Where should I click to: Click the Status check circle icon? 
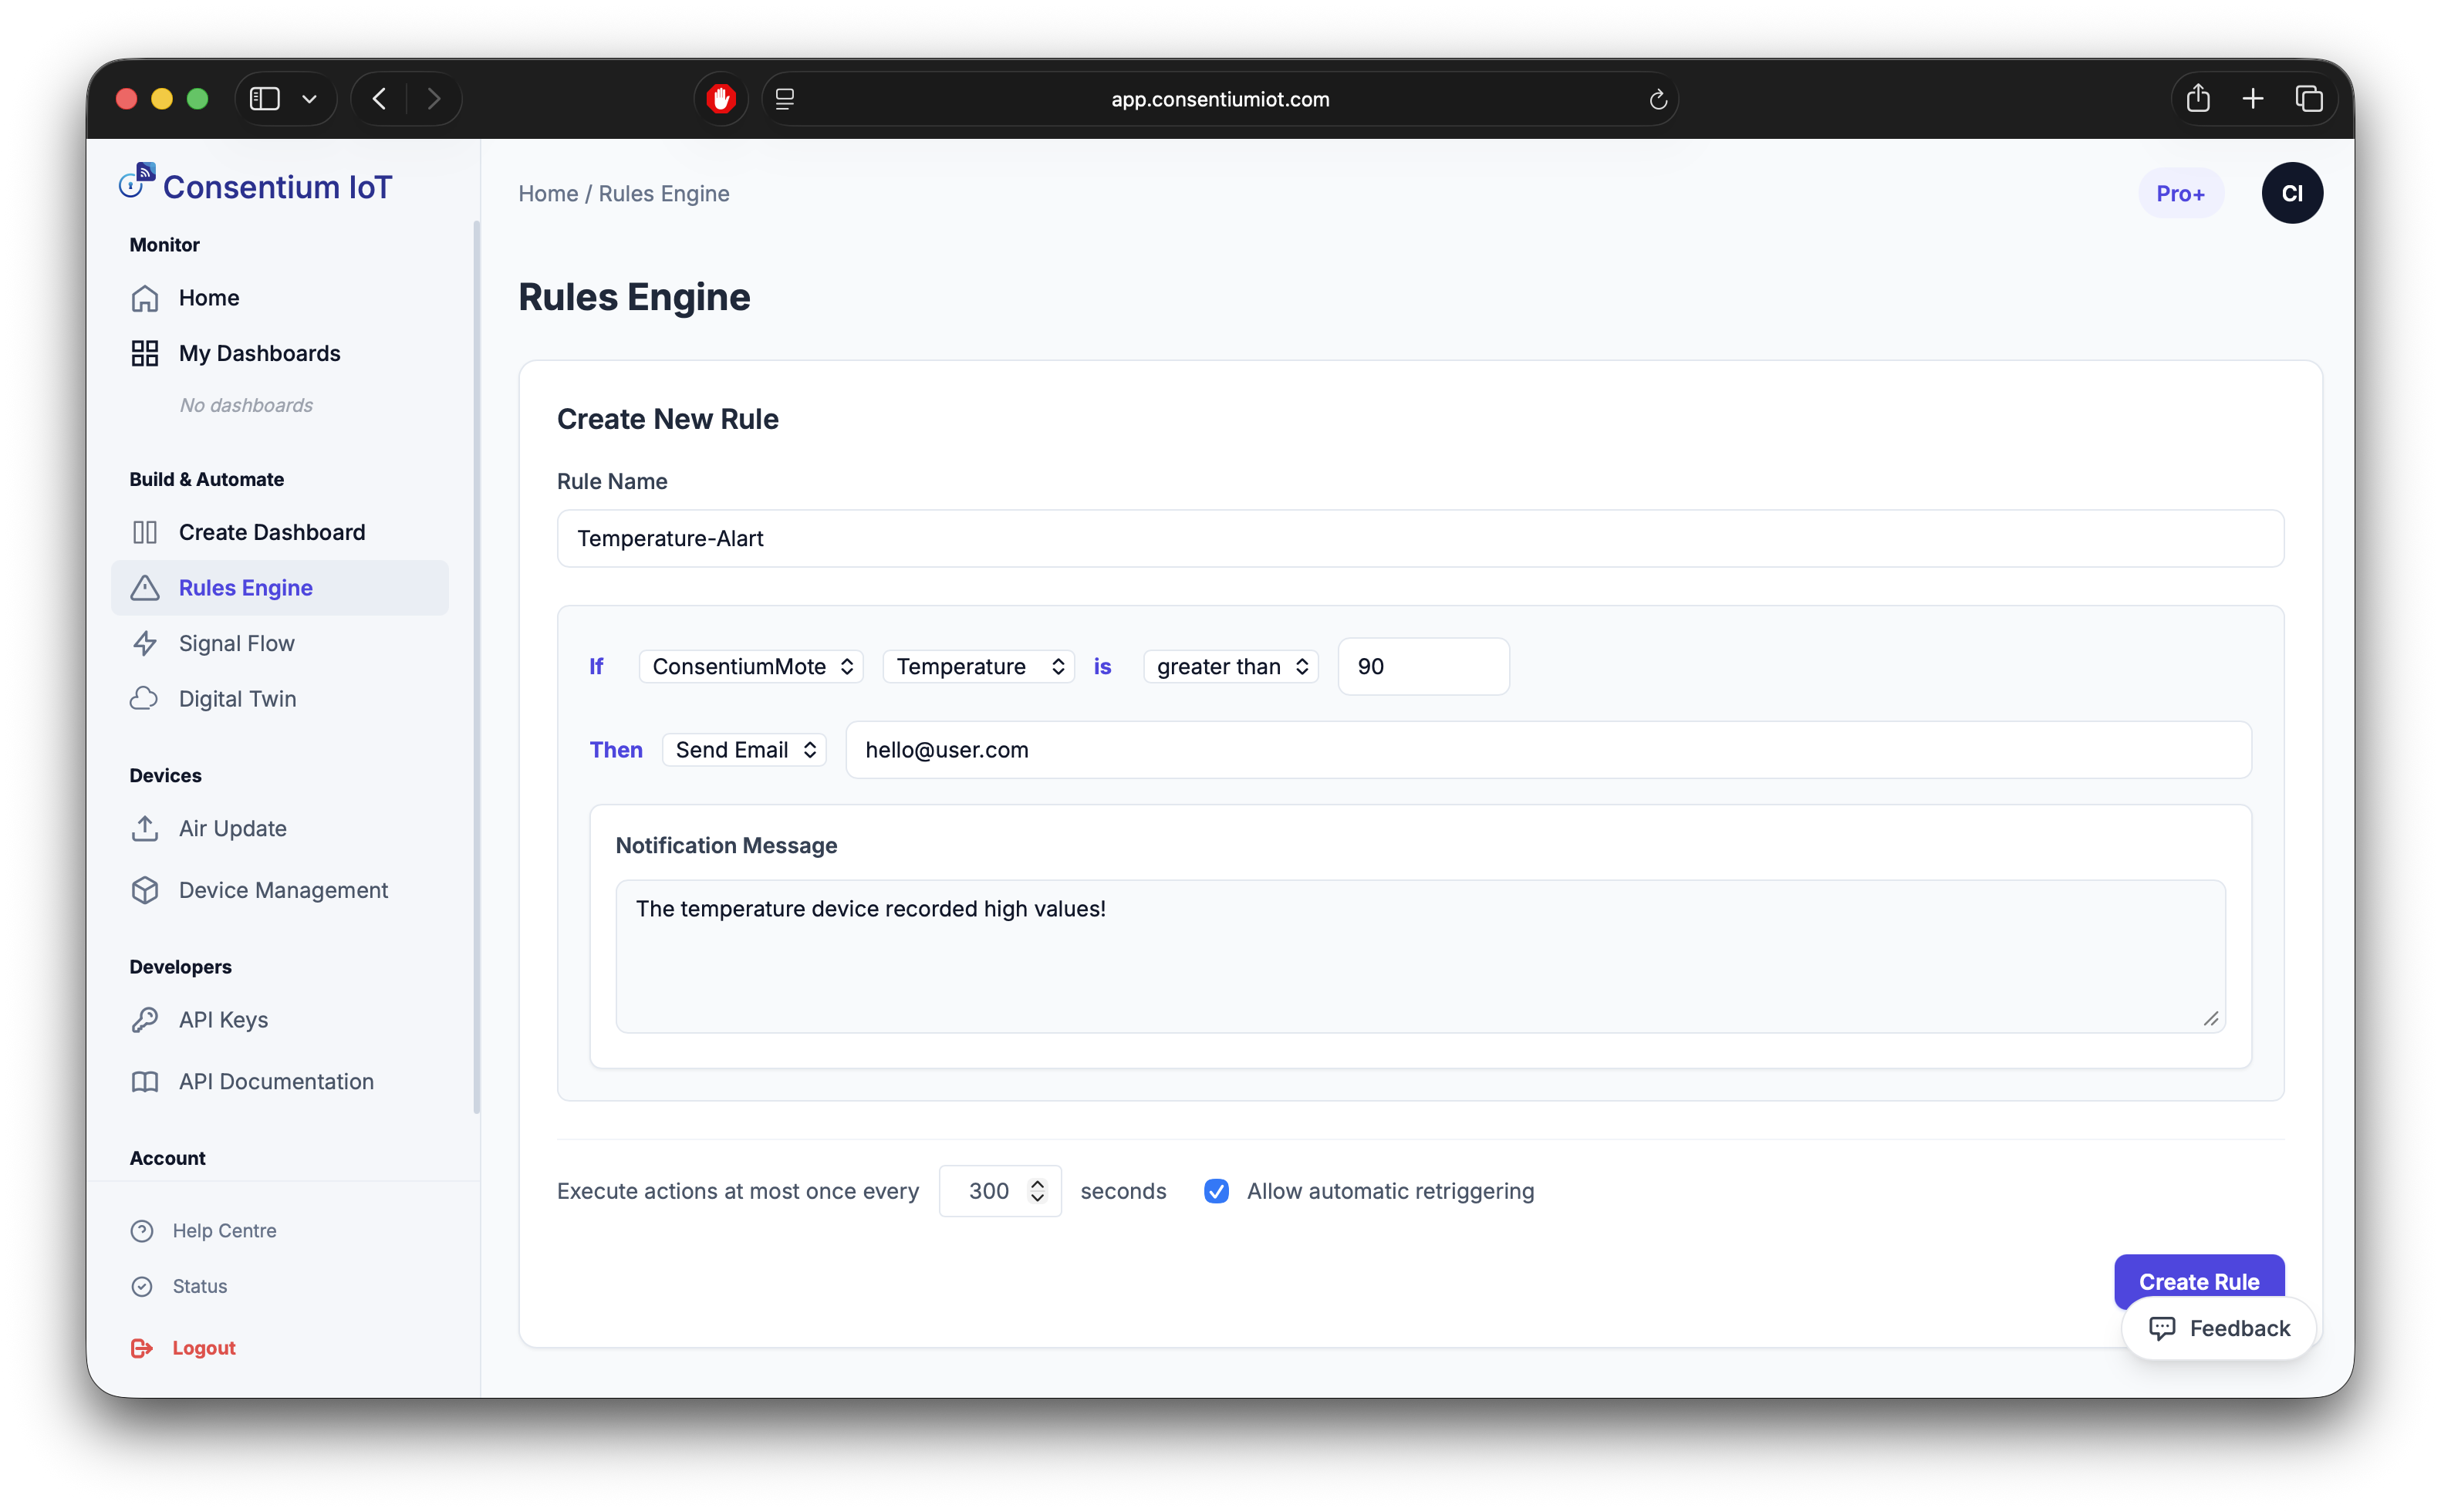point(142,1286)
